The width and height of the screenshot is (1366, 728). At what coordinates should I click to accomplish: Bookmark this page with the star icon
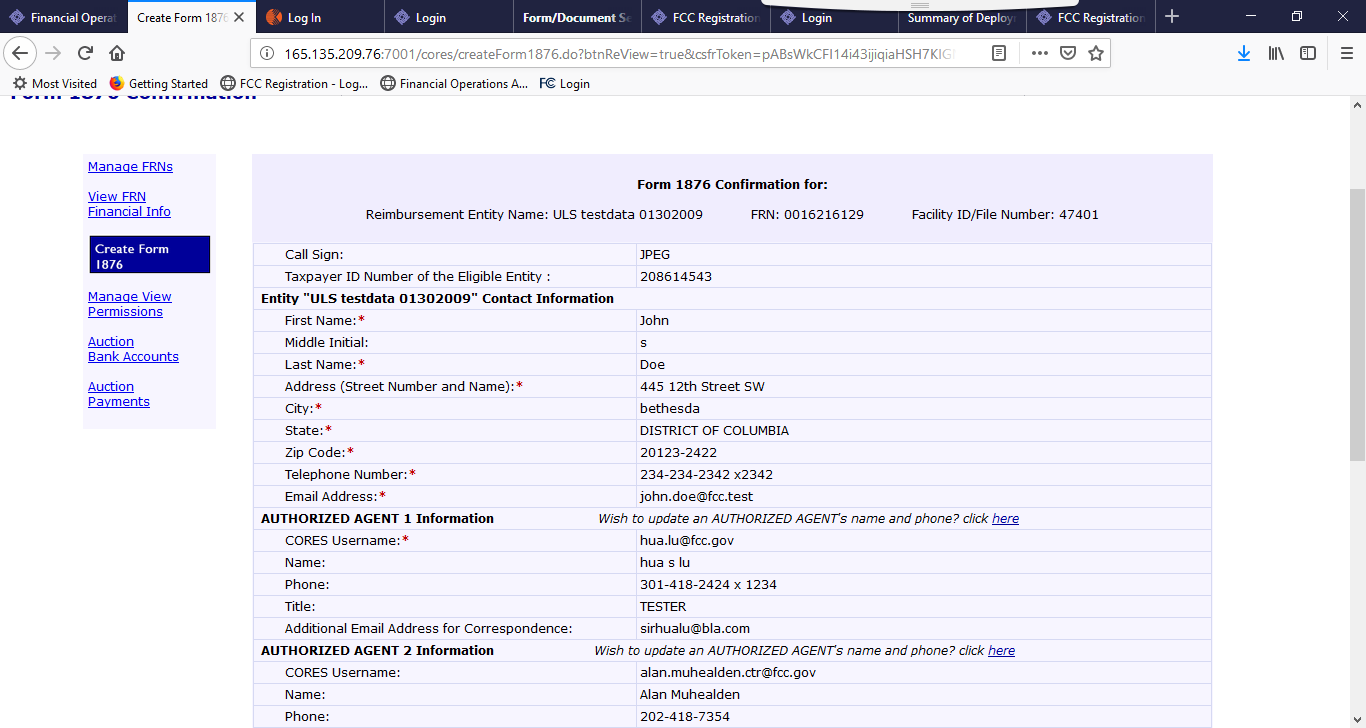(1096, 53)
